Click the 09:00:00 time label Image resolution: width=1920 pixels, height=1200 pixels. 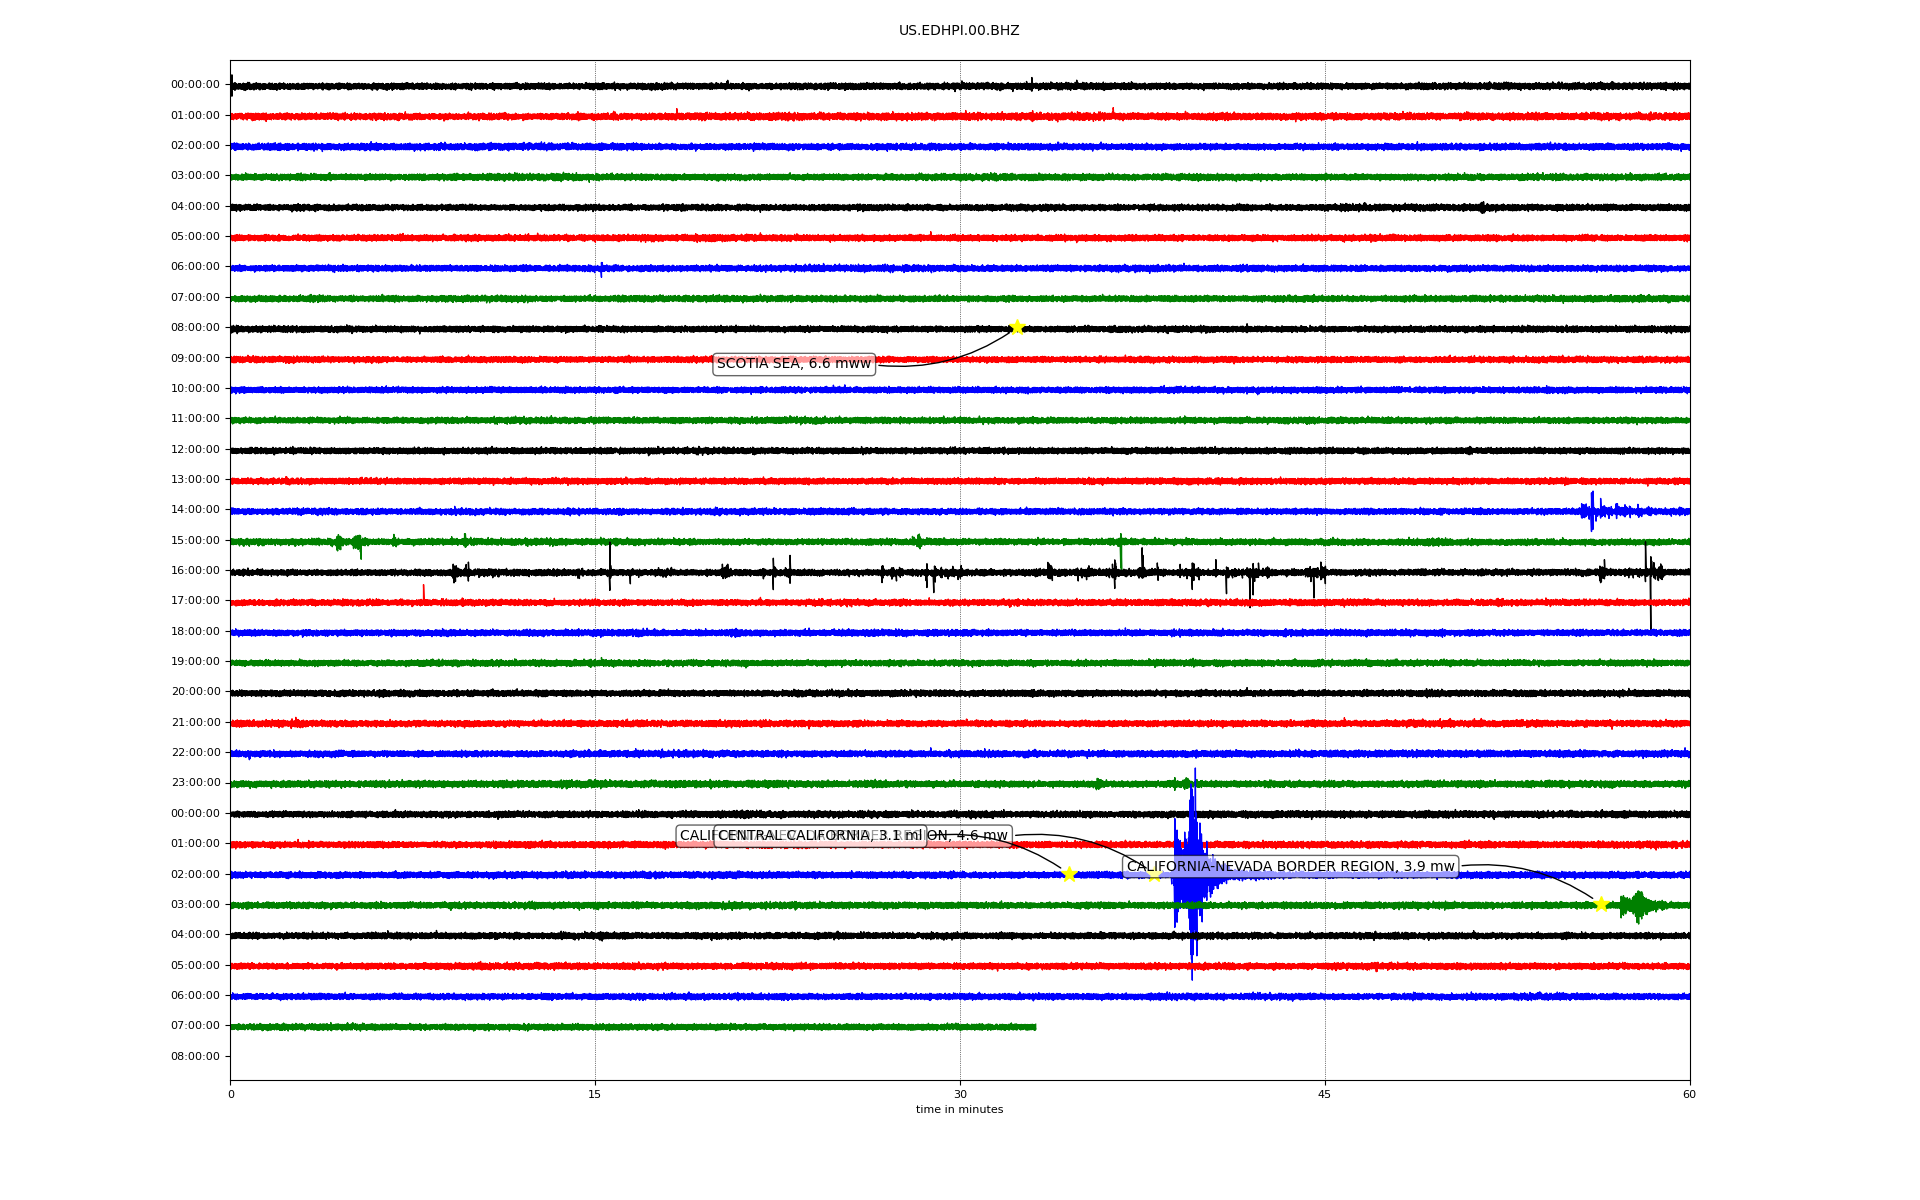pos(195,358)
